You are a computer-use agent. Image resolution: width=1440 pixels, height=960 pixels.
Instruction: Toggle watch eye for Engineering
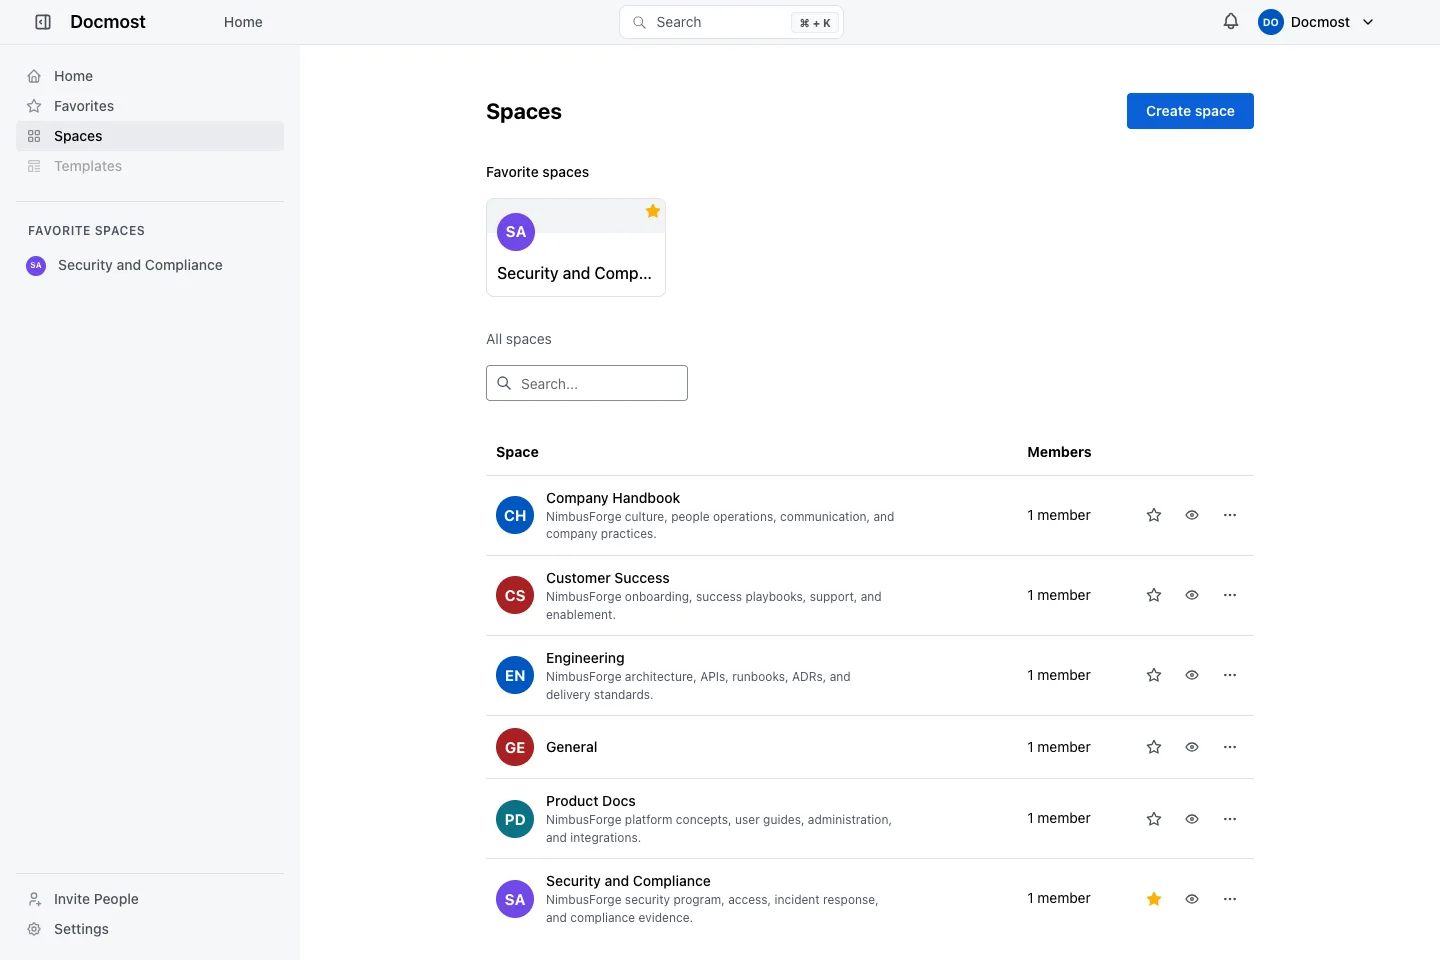(1192, 675)
